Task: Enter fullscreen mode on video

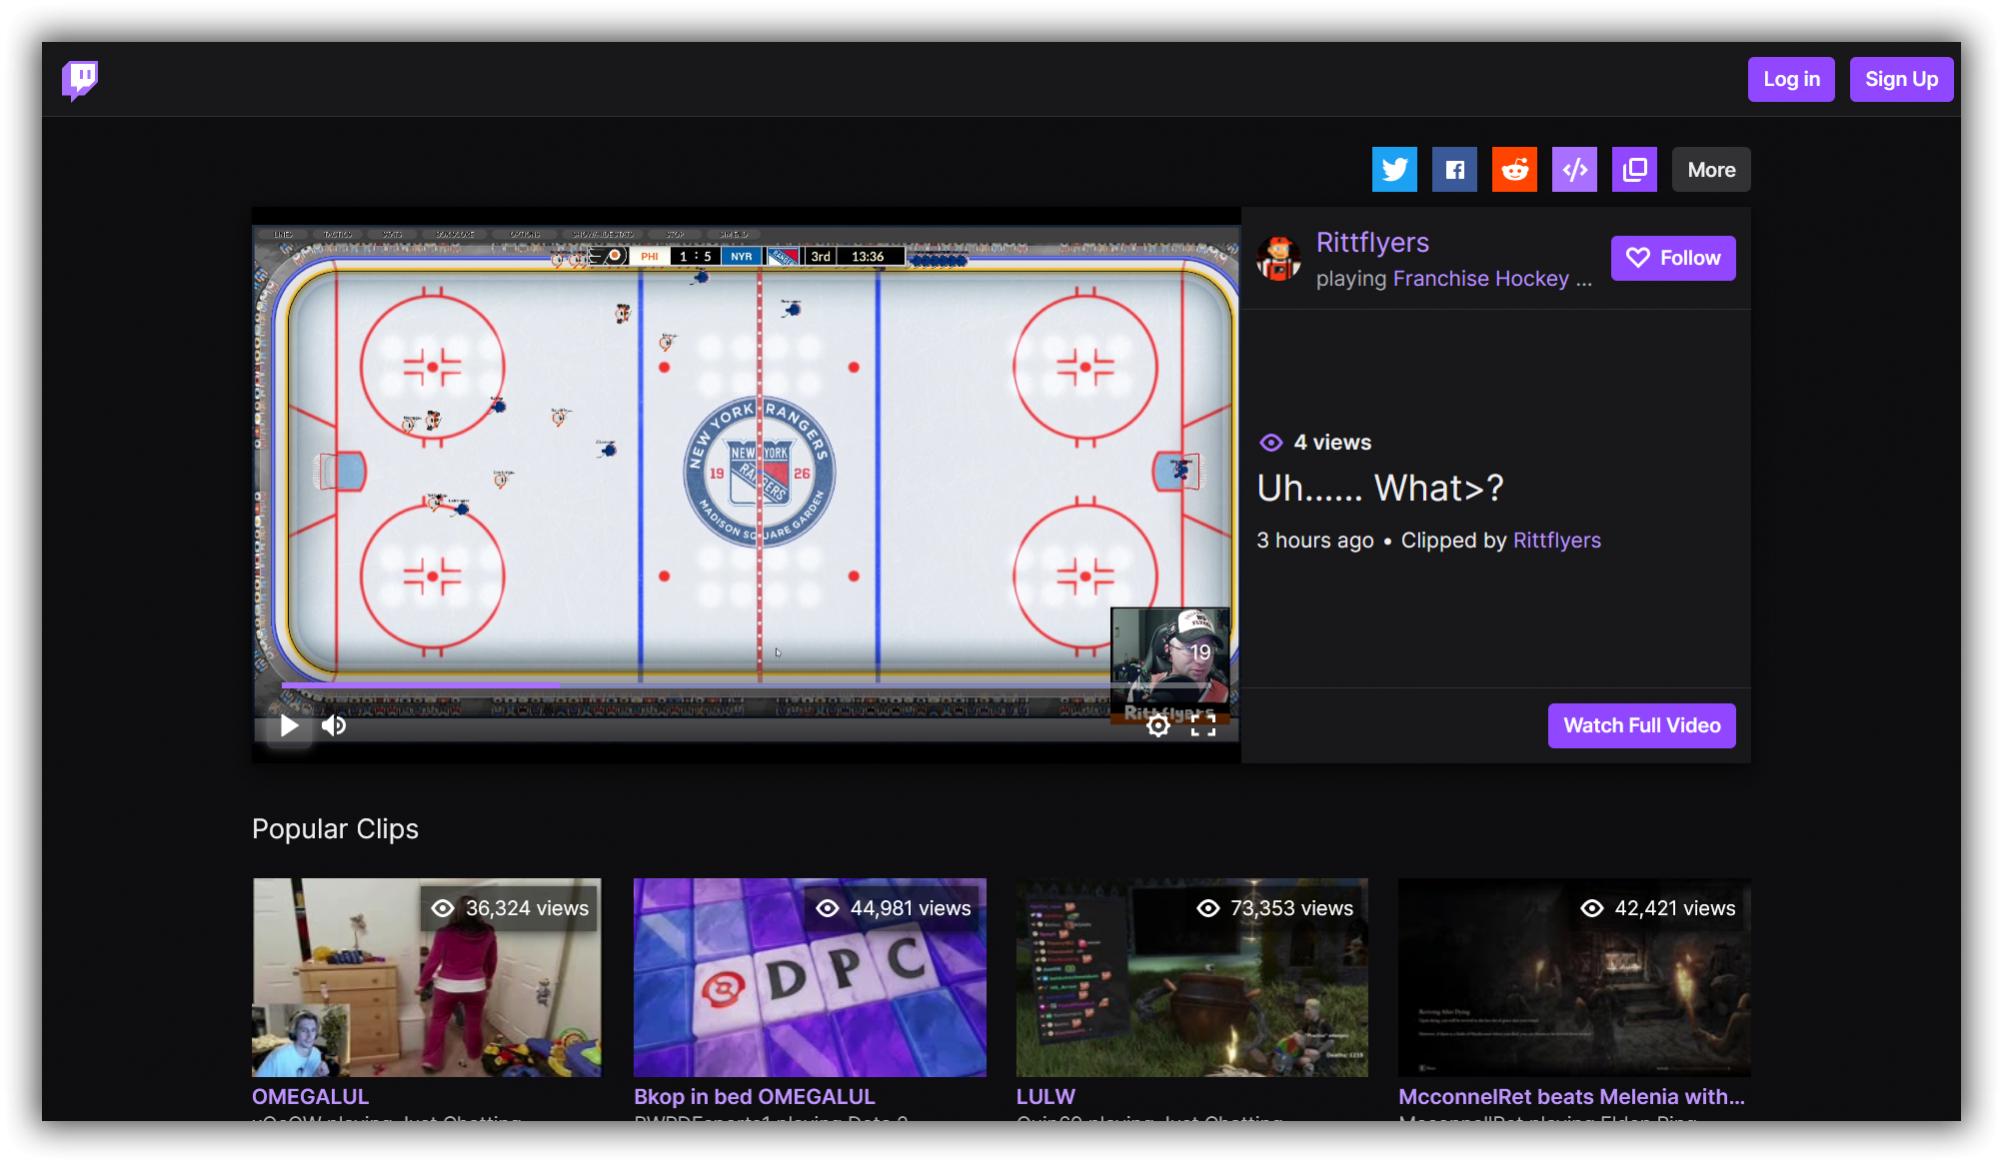Action: click(1203, 726)
